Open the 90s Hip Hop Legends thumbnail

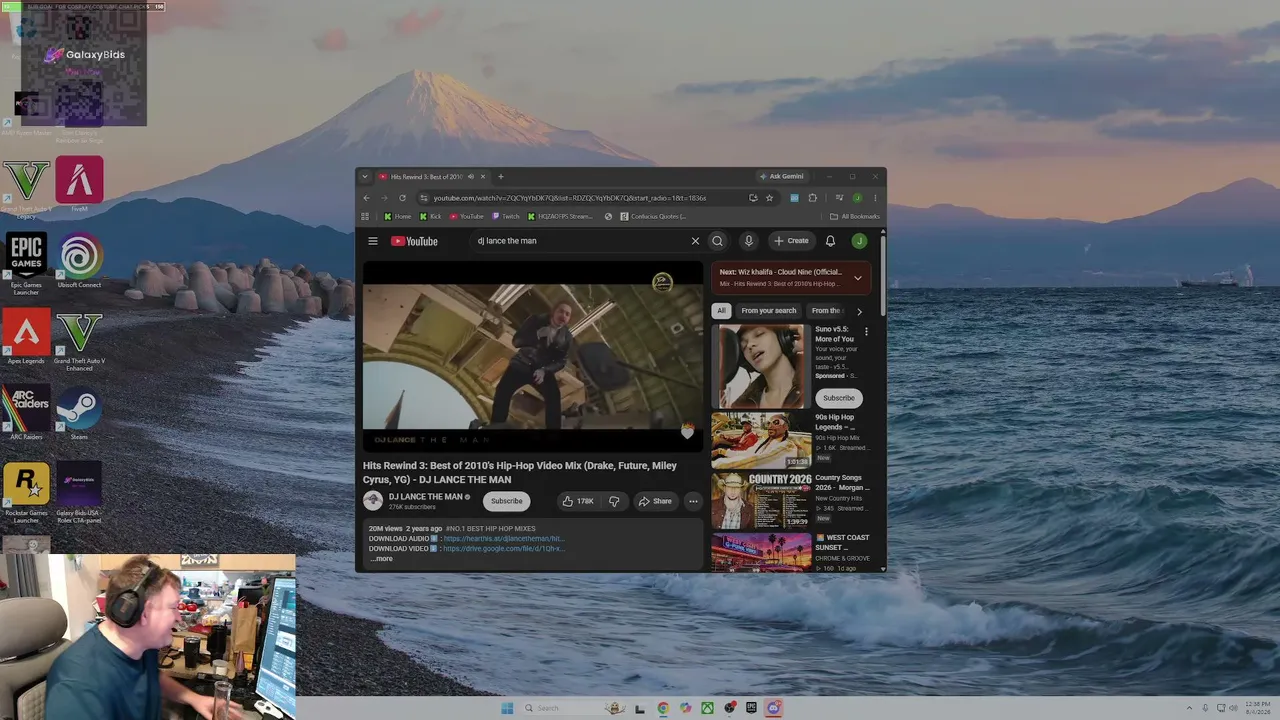click(x=761, y=440)
